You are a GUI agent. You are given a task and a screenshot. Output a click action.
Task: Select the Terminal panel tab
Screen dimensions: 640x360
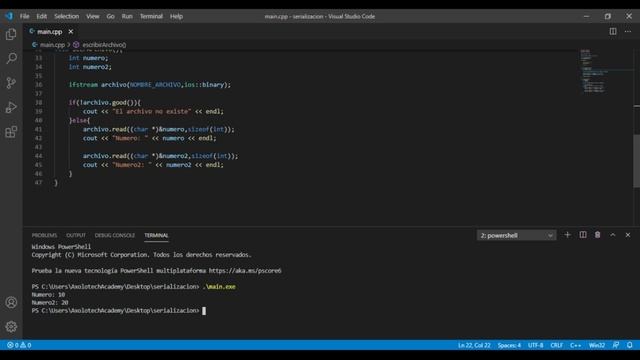(156, 236)
